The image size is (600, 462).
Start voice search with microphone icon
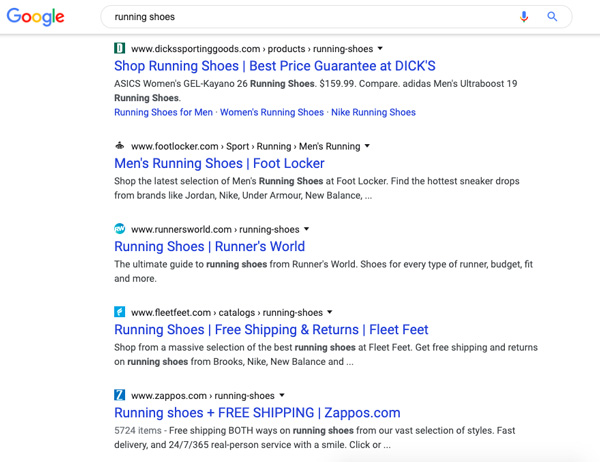click(524, 16)
